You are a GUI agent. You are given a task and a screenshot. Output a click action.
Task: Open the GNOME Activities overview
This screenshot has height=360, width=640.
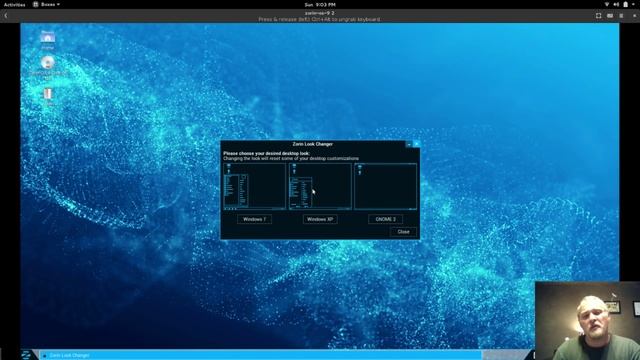(x=14, y=4)
